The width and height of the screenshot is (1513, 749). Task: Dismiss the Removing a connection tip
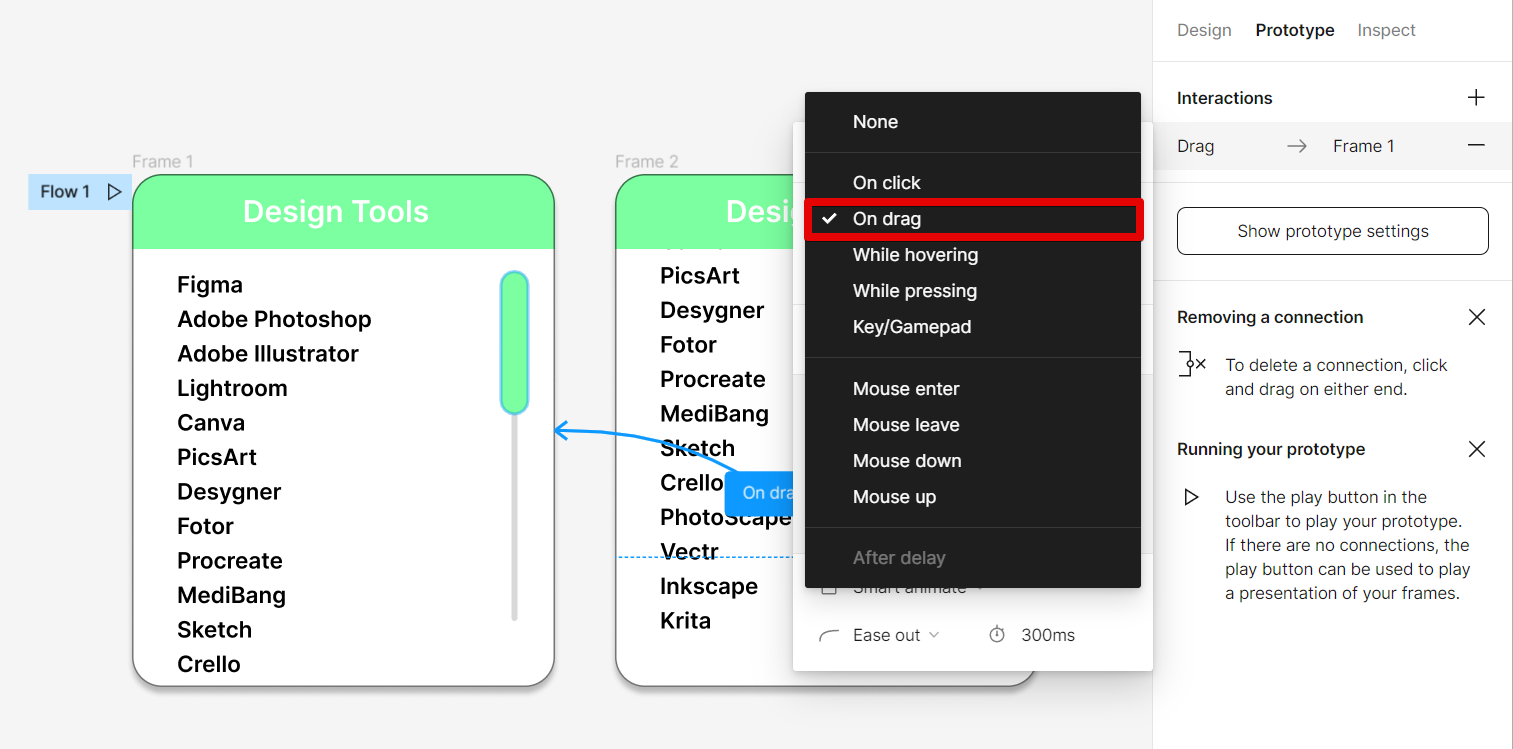point(1476,317)
